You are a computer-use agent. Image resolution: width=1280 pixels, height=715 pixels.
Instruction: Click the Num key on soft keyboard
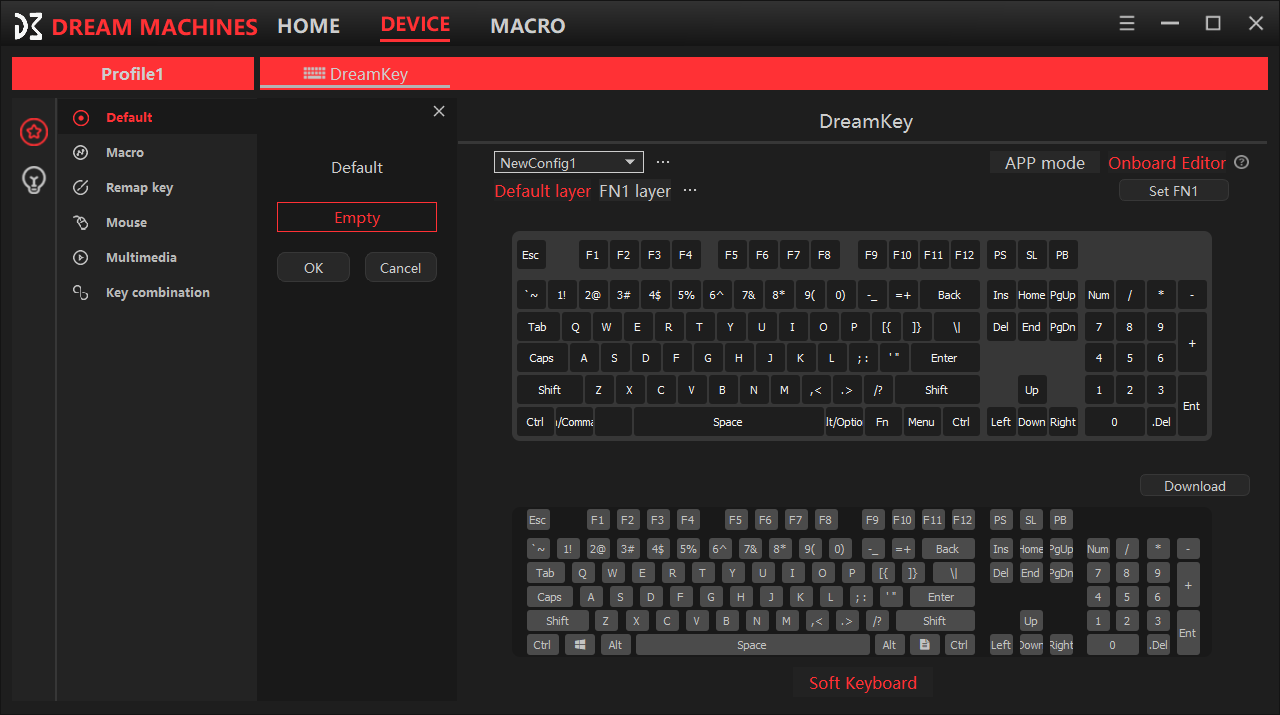pyautogui.click(x=1098, y=549)
